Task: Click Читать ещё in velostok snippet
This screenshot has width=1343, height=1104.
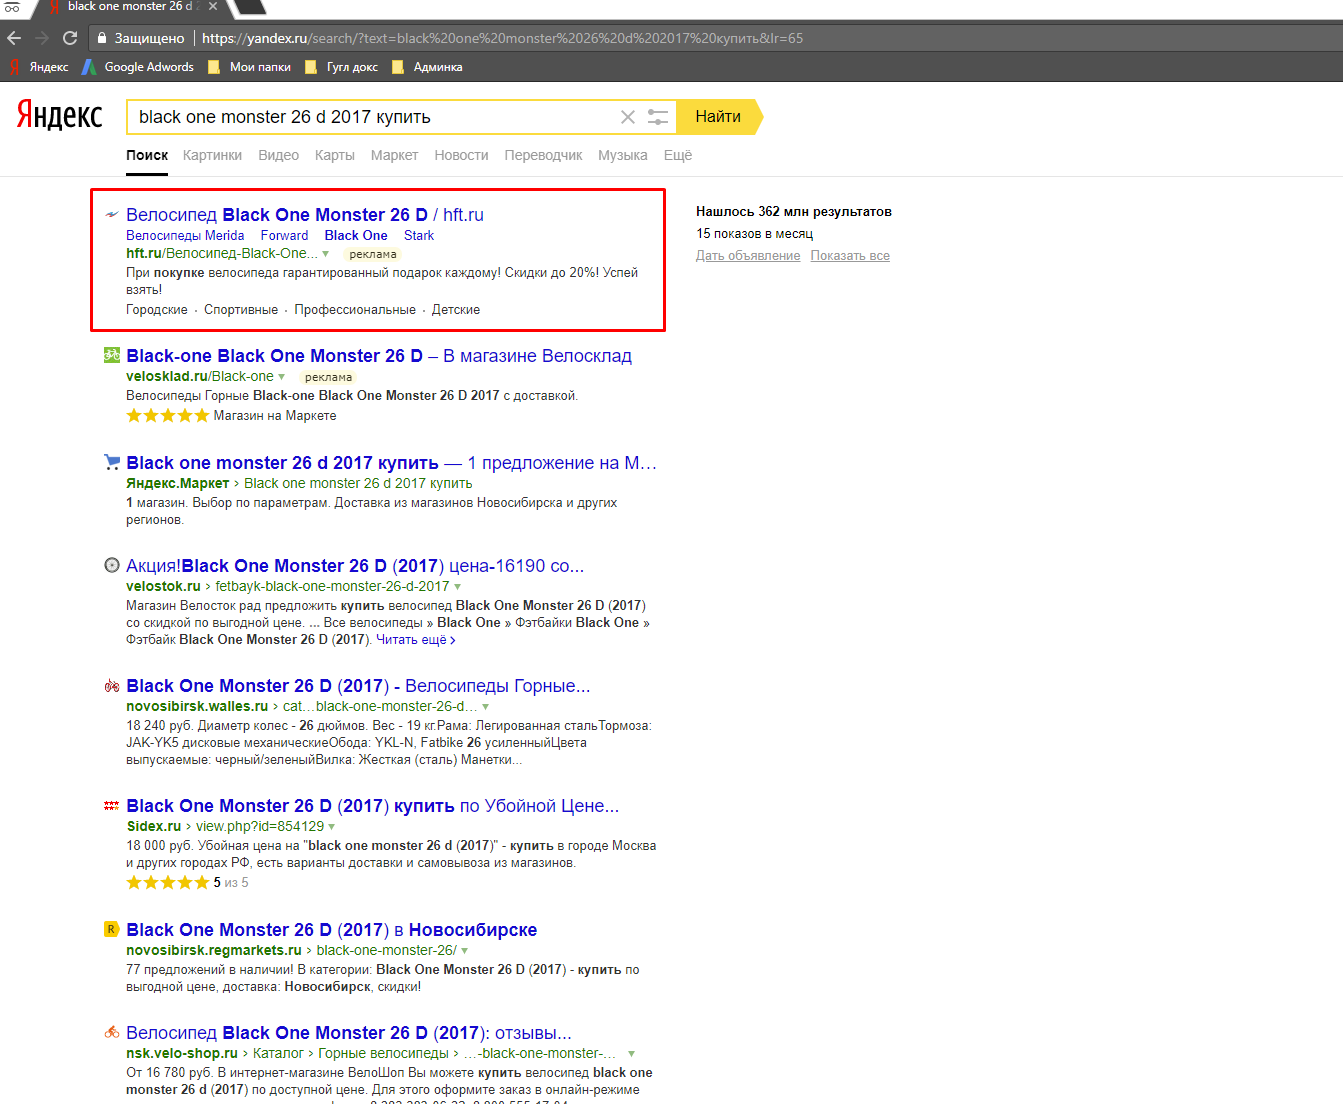Action: point(415,640)
